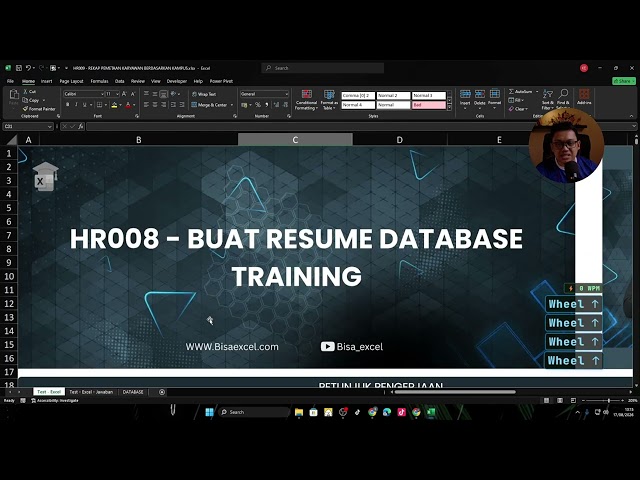
Task: Expand the cell styles gallery
Action: [449, 108]
